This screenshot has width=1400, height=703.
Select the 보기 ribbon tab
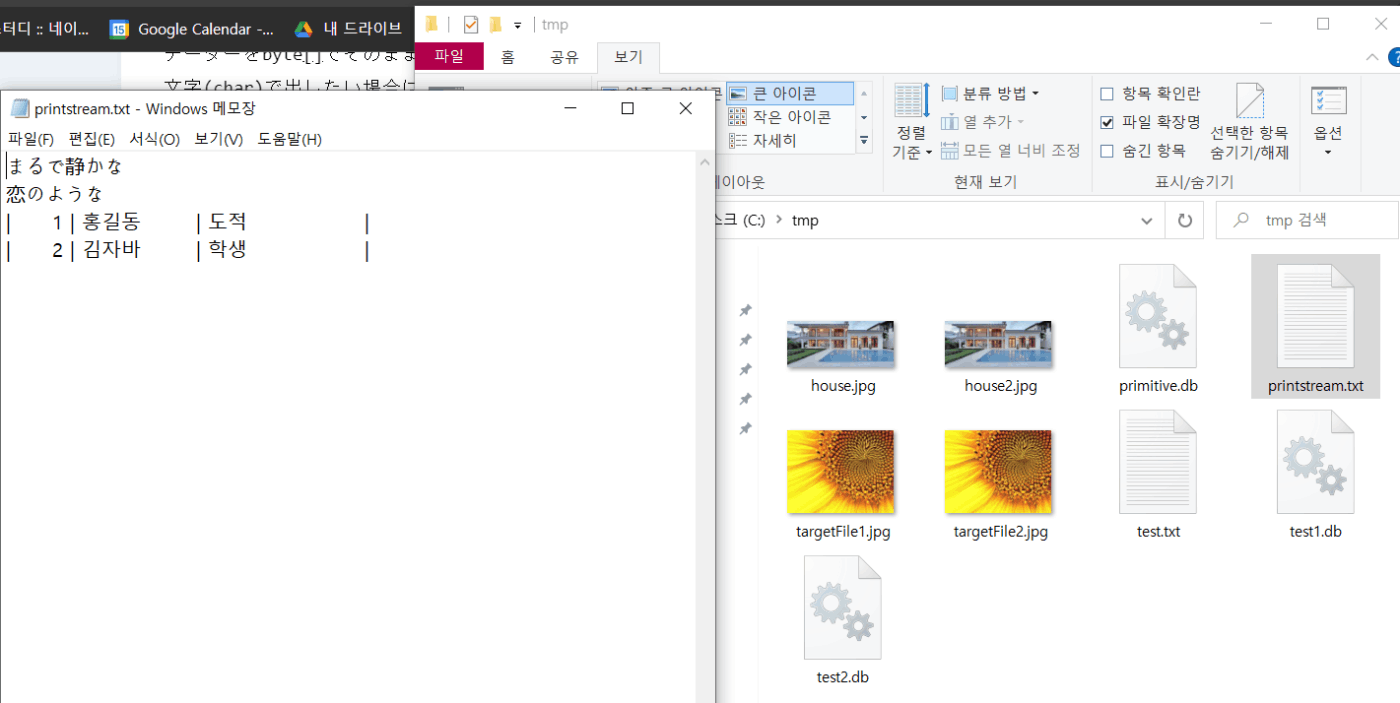628,57
